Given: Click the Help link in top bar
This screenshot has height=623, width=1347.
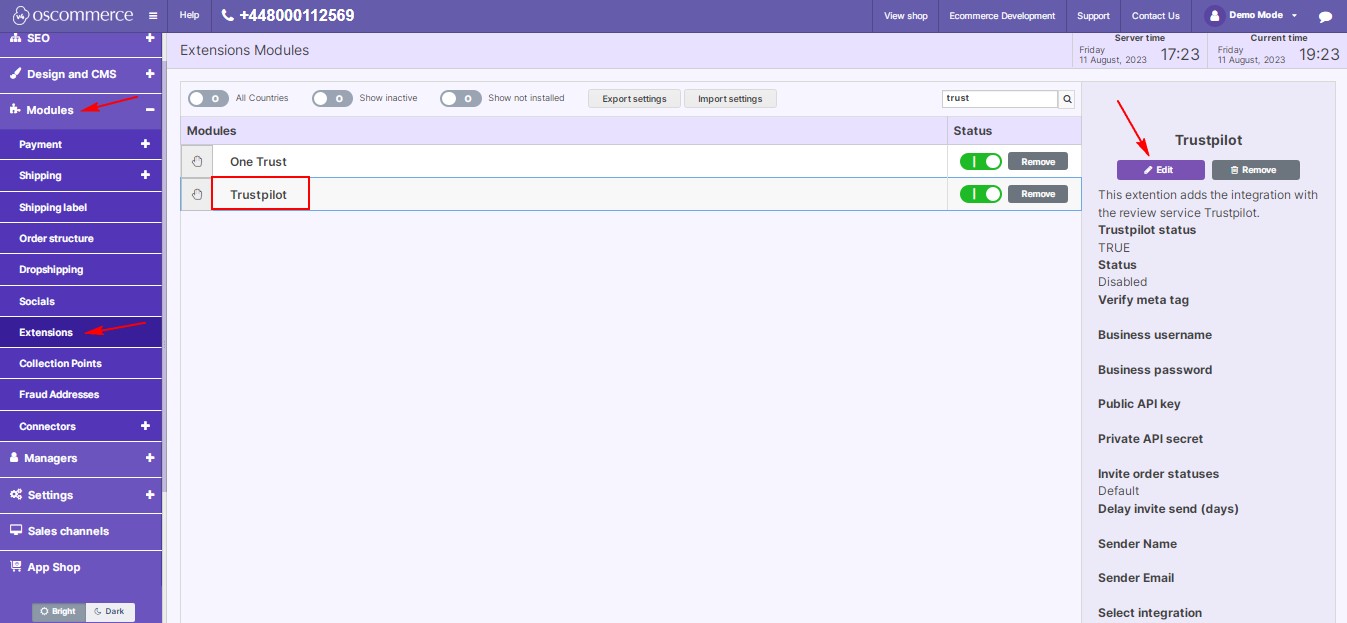Looking at the screenshot, I should coord(189,16).
